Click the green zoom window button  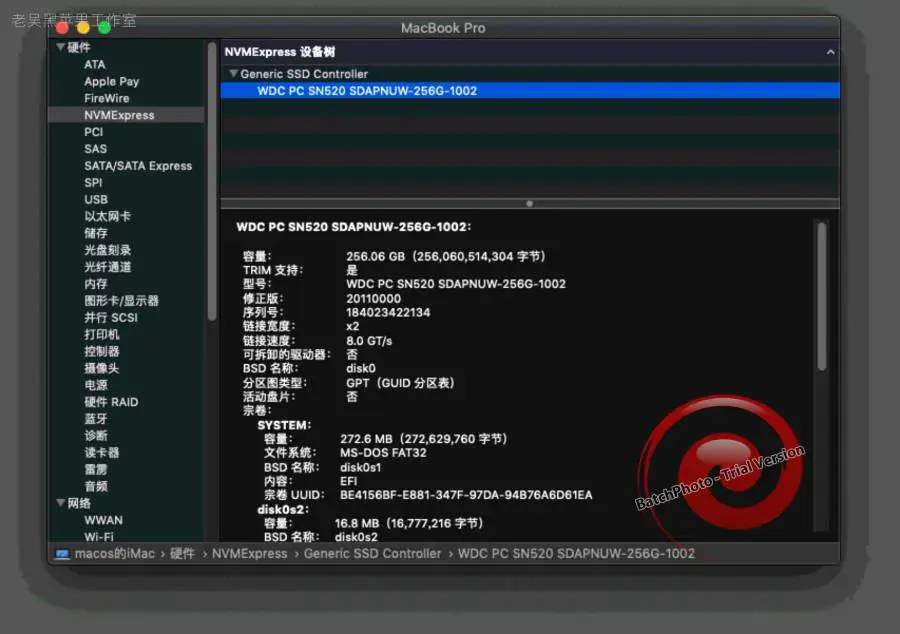104,28
